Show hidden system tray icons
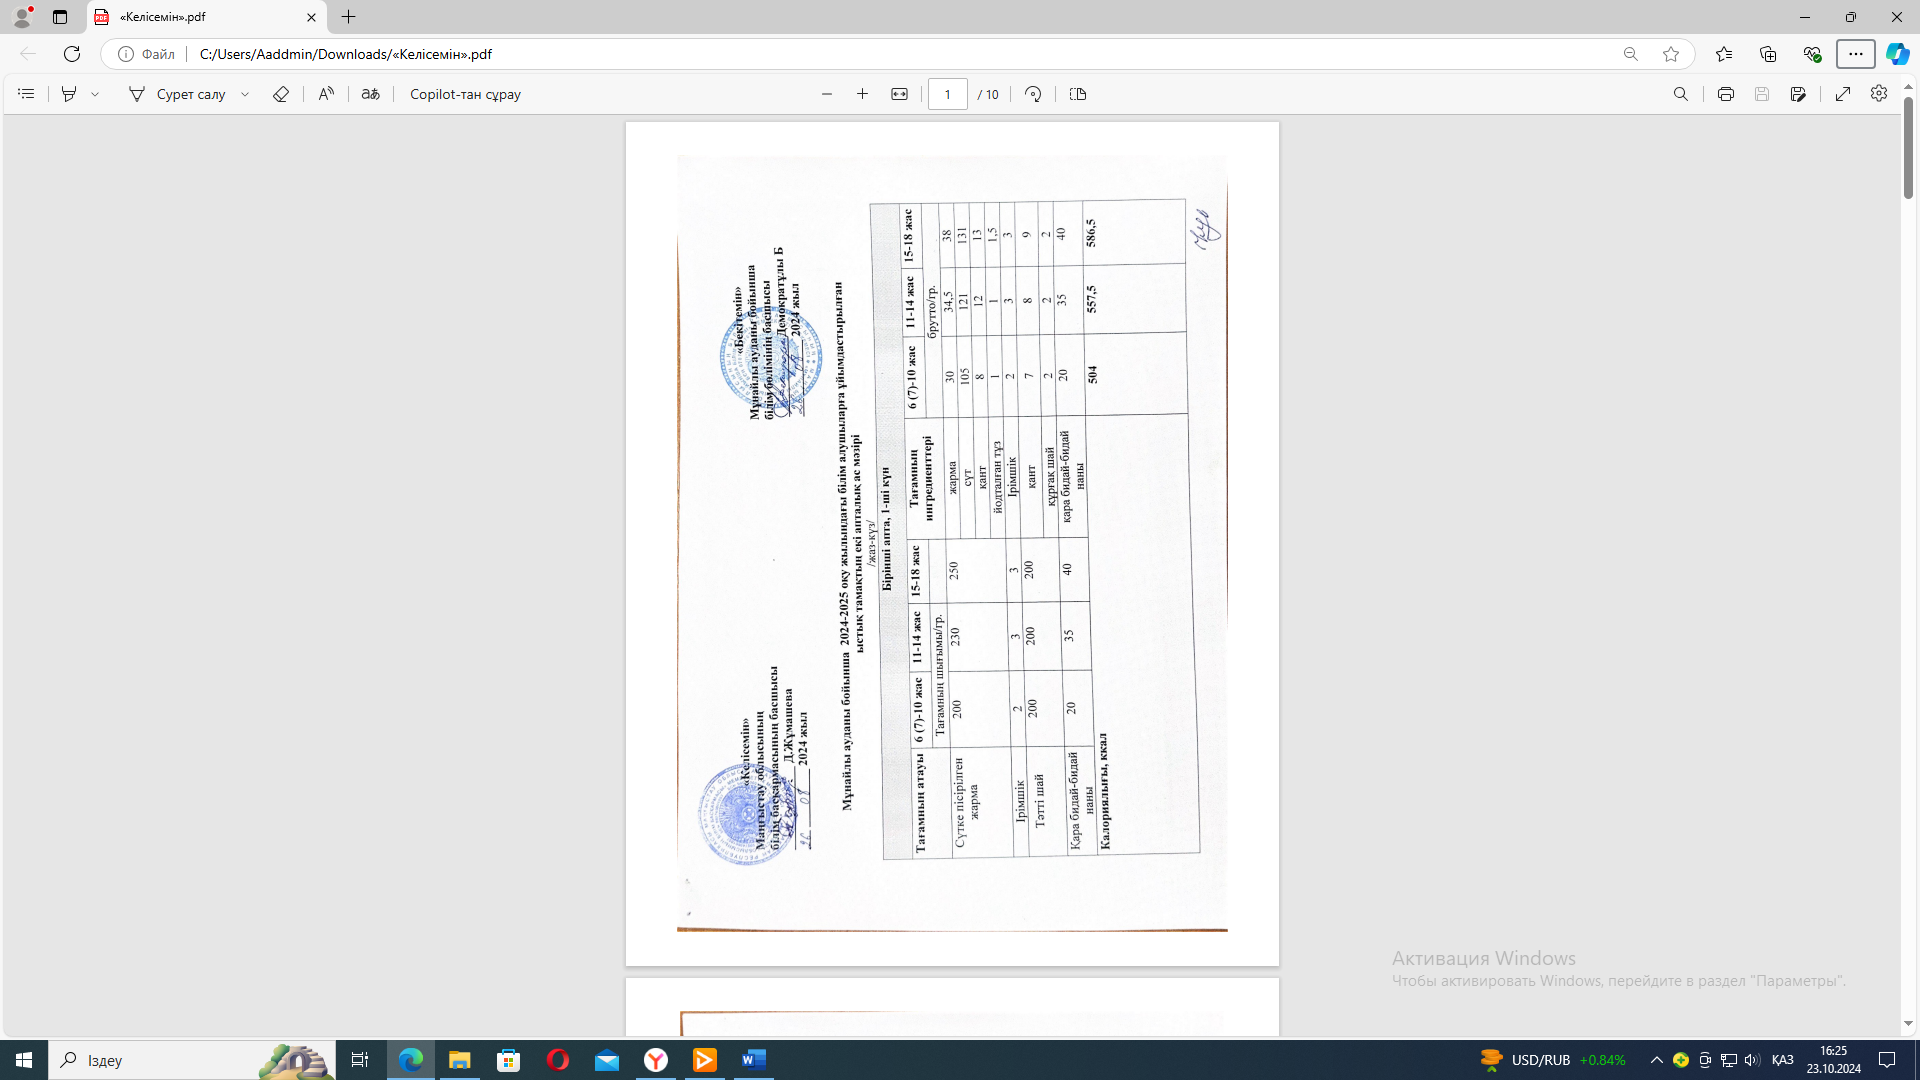This screenshot has height=1080, width=1920. [1656, 1060]
